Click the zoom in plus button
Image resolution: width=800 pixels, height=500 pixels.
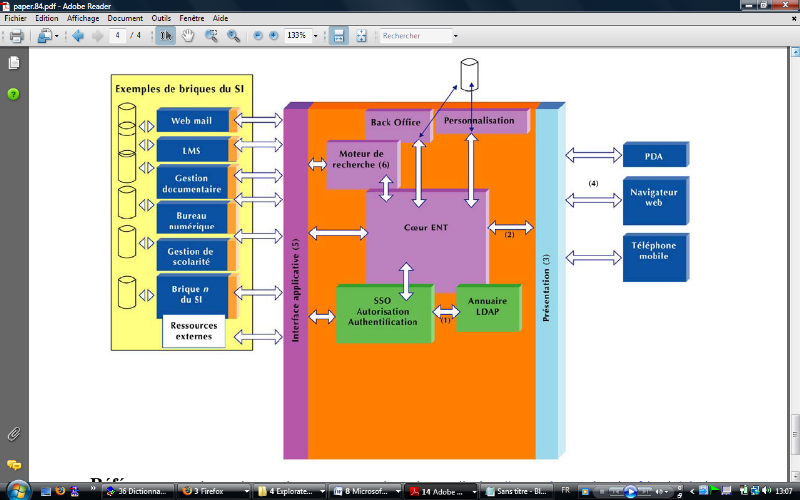(x=274, y=36)
